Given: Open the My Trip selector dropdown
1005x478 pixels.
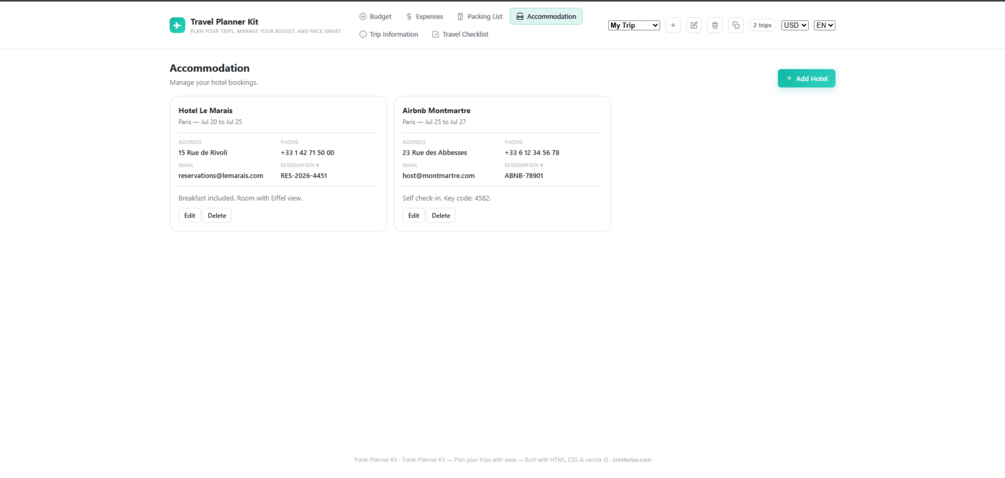Looking at the screenshot, I should (x=634, y=25).
